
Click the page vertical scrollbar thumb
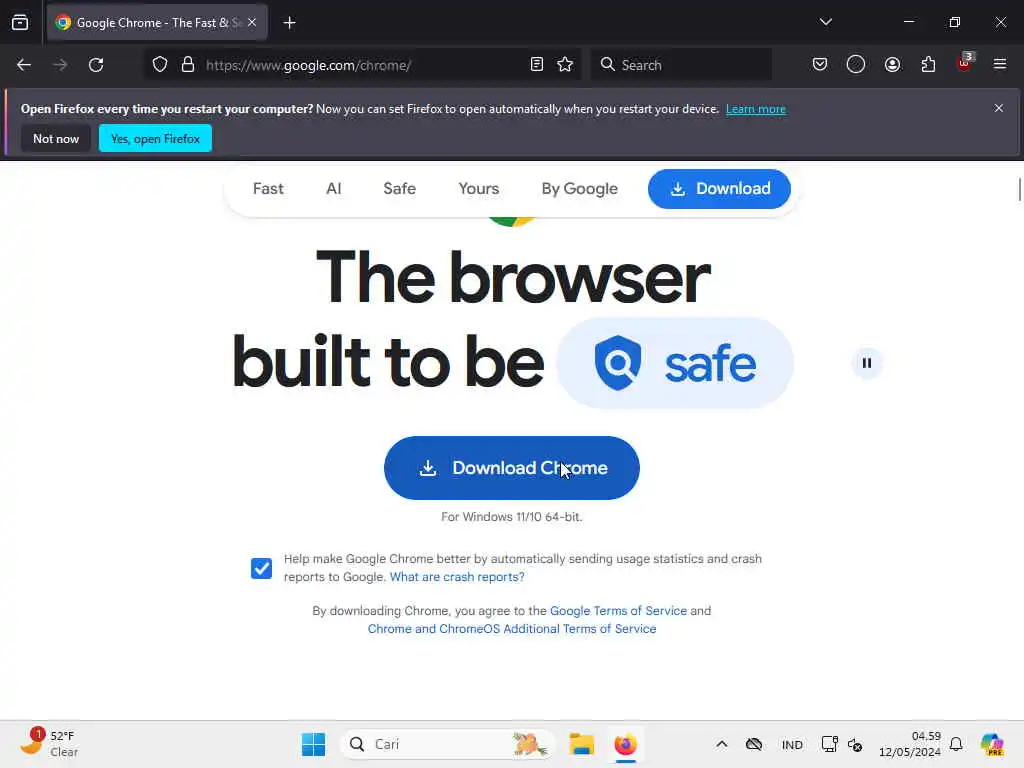[x=1019, y=189]
